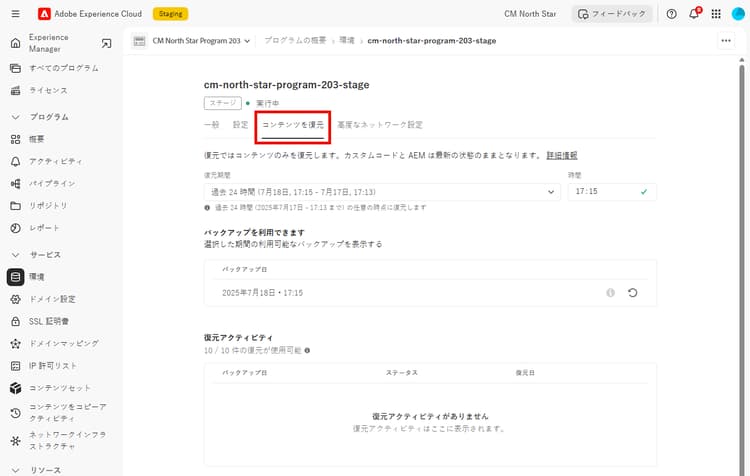The width and height of the screenshot is (750, 476).
Task: Open the user profile avatar
Action: pos(739,14)
